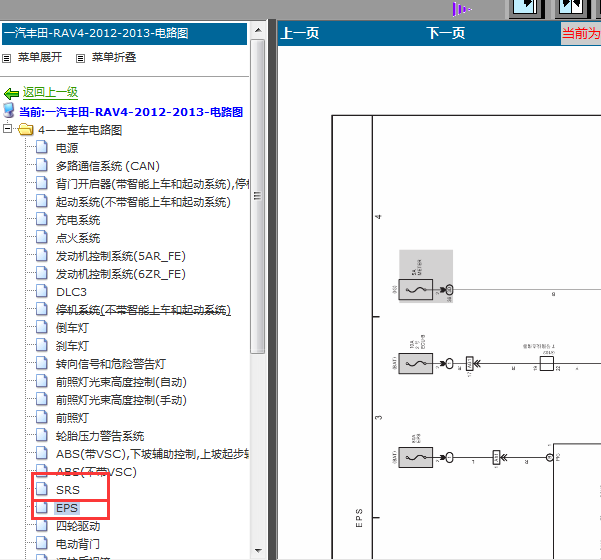Click the 菜单展开 expand-menu button
The height and width of the screenshot is (560, 601).
39,57
